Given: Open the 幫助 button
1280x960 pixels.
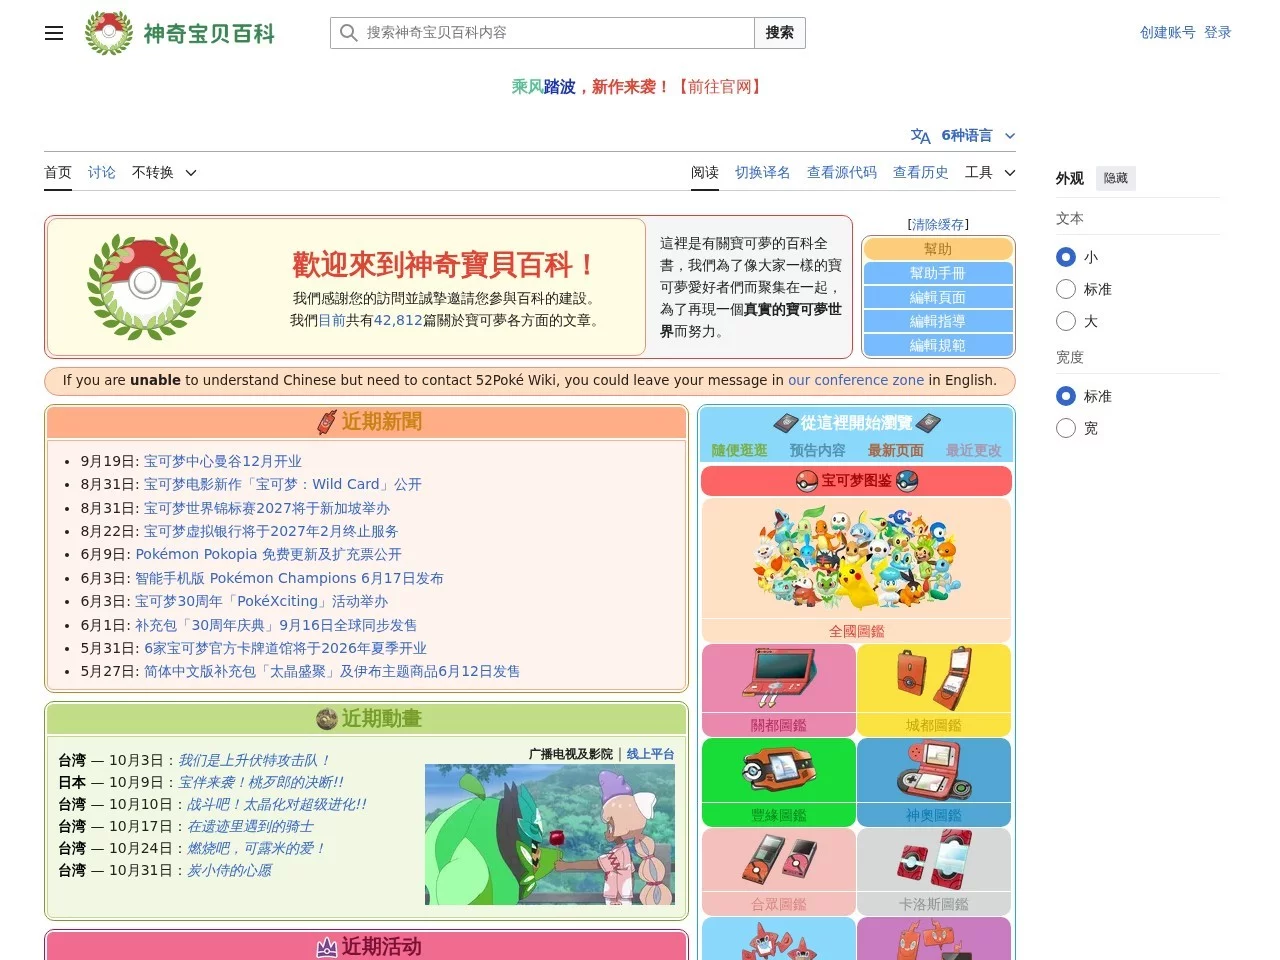Looking at the screenshot, I should (938, 249).
